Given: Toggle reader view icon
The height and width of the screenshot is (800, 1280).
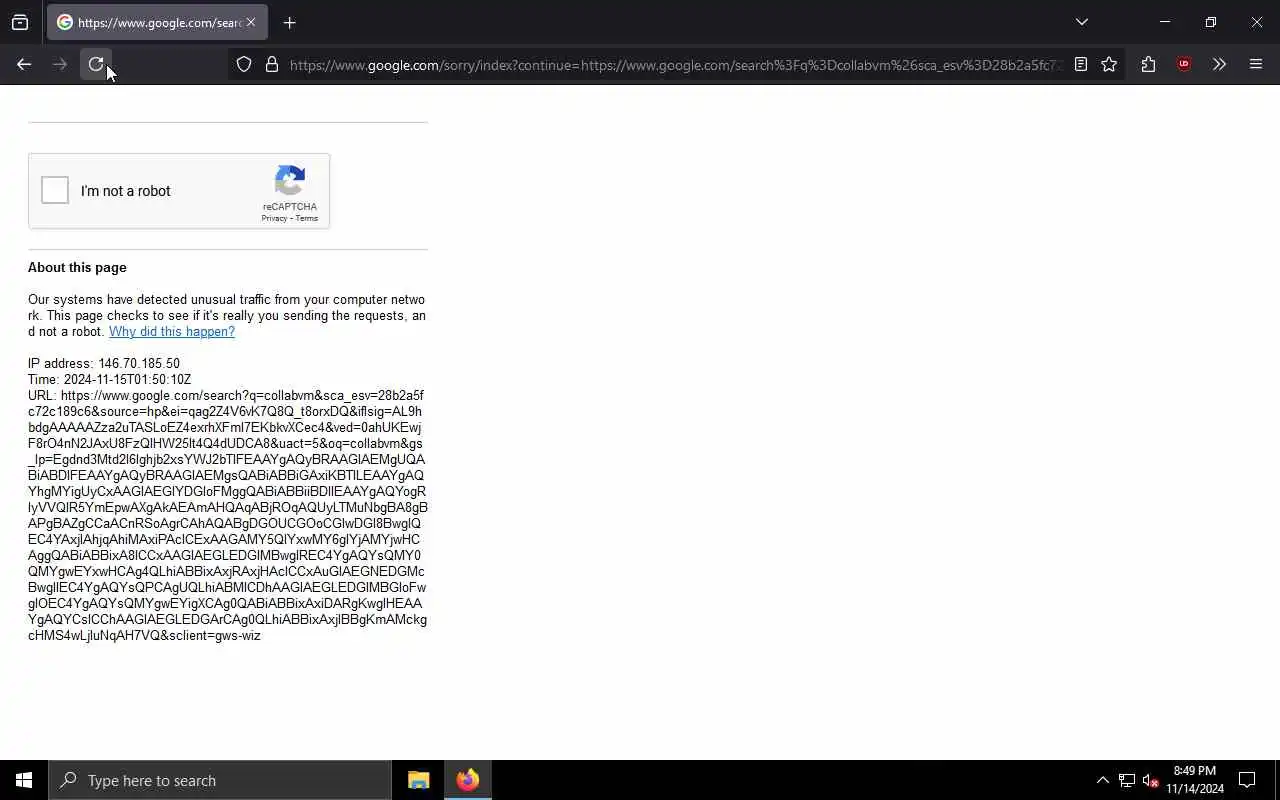Looking at the screenshot, I should click(1081, 65).
